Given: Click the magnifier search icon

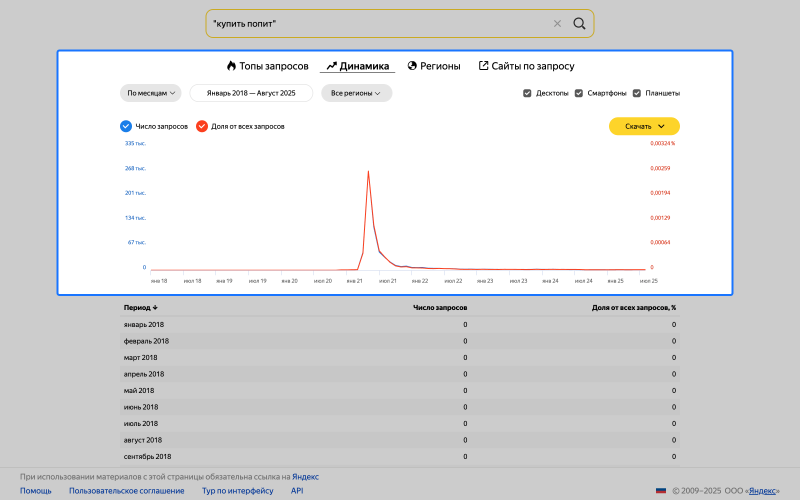Looking at the screenshot, I should coord(579,23).
